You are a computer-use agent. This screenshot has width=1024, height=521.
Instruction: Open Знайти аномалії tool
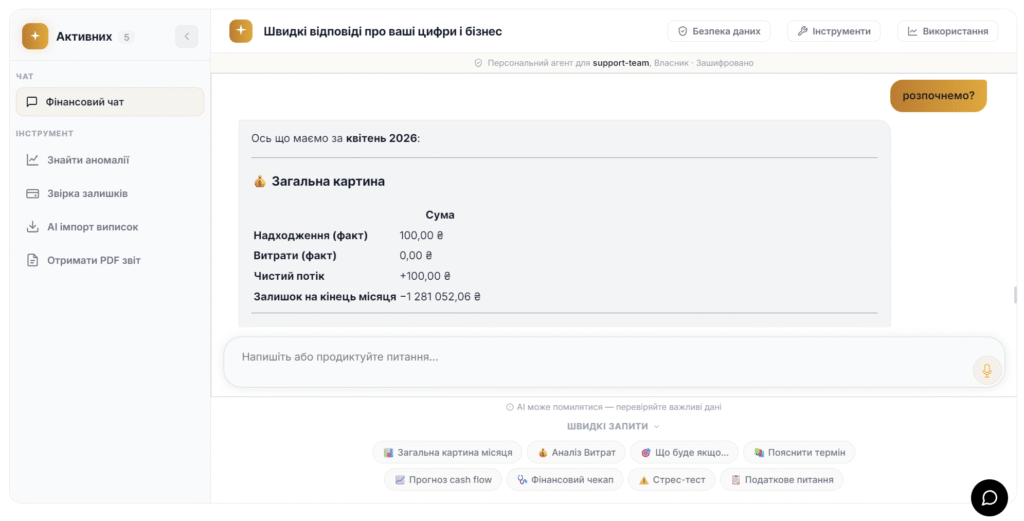tap(88, 160)
